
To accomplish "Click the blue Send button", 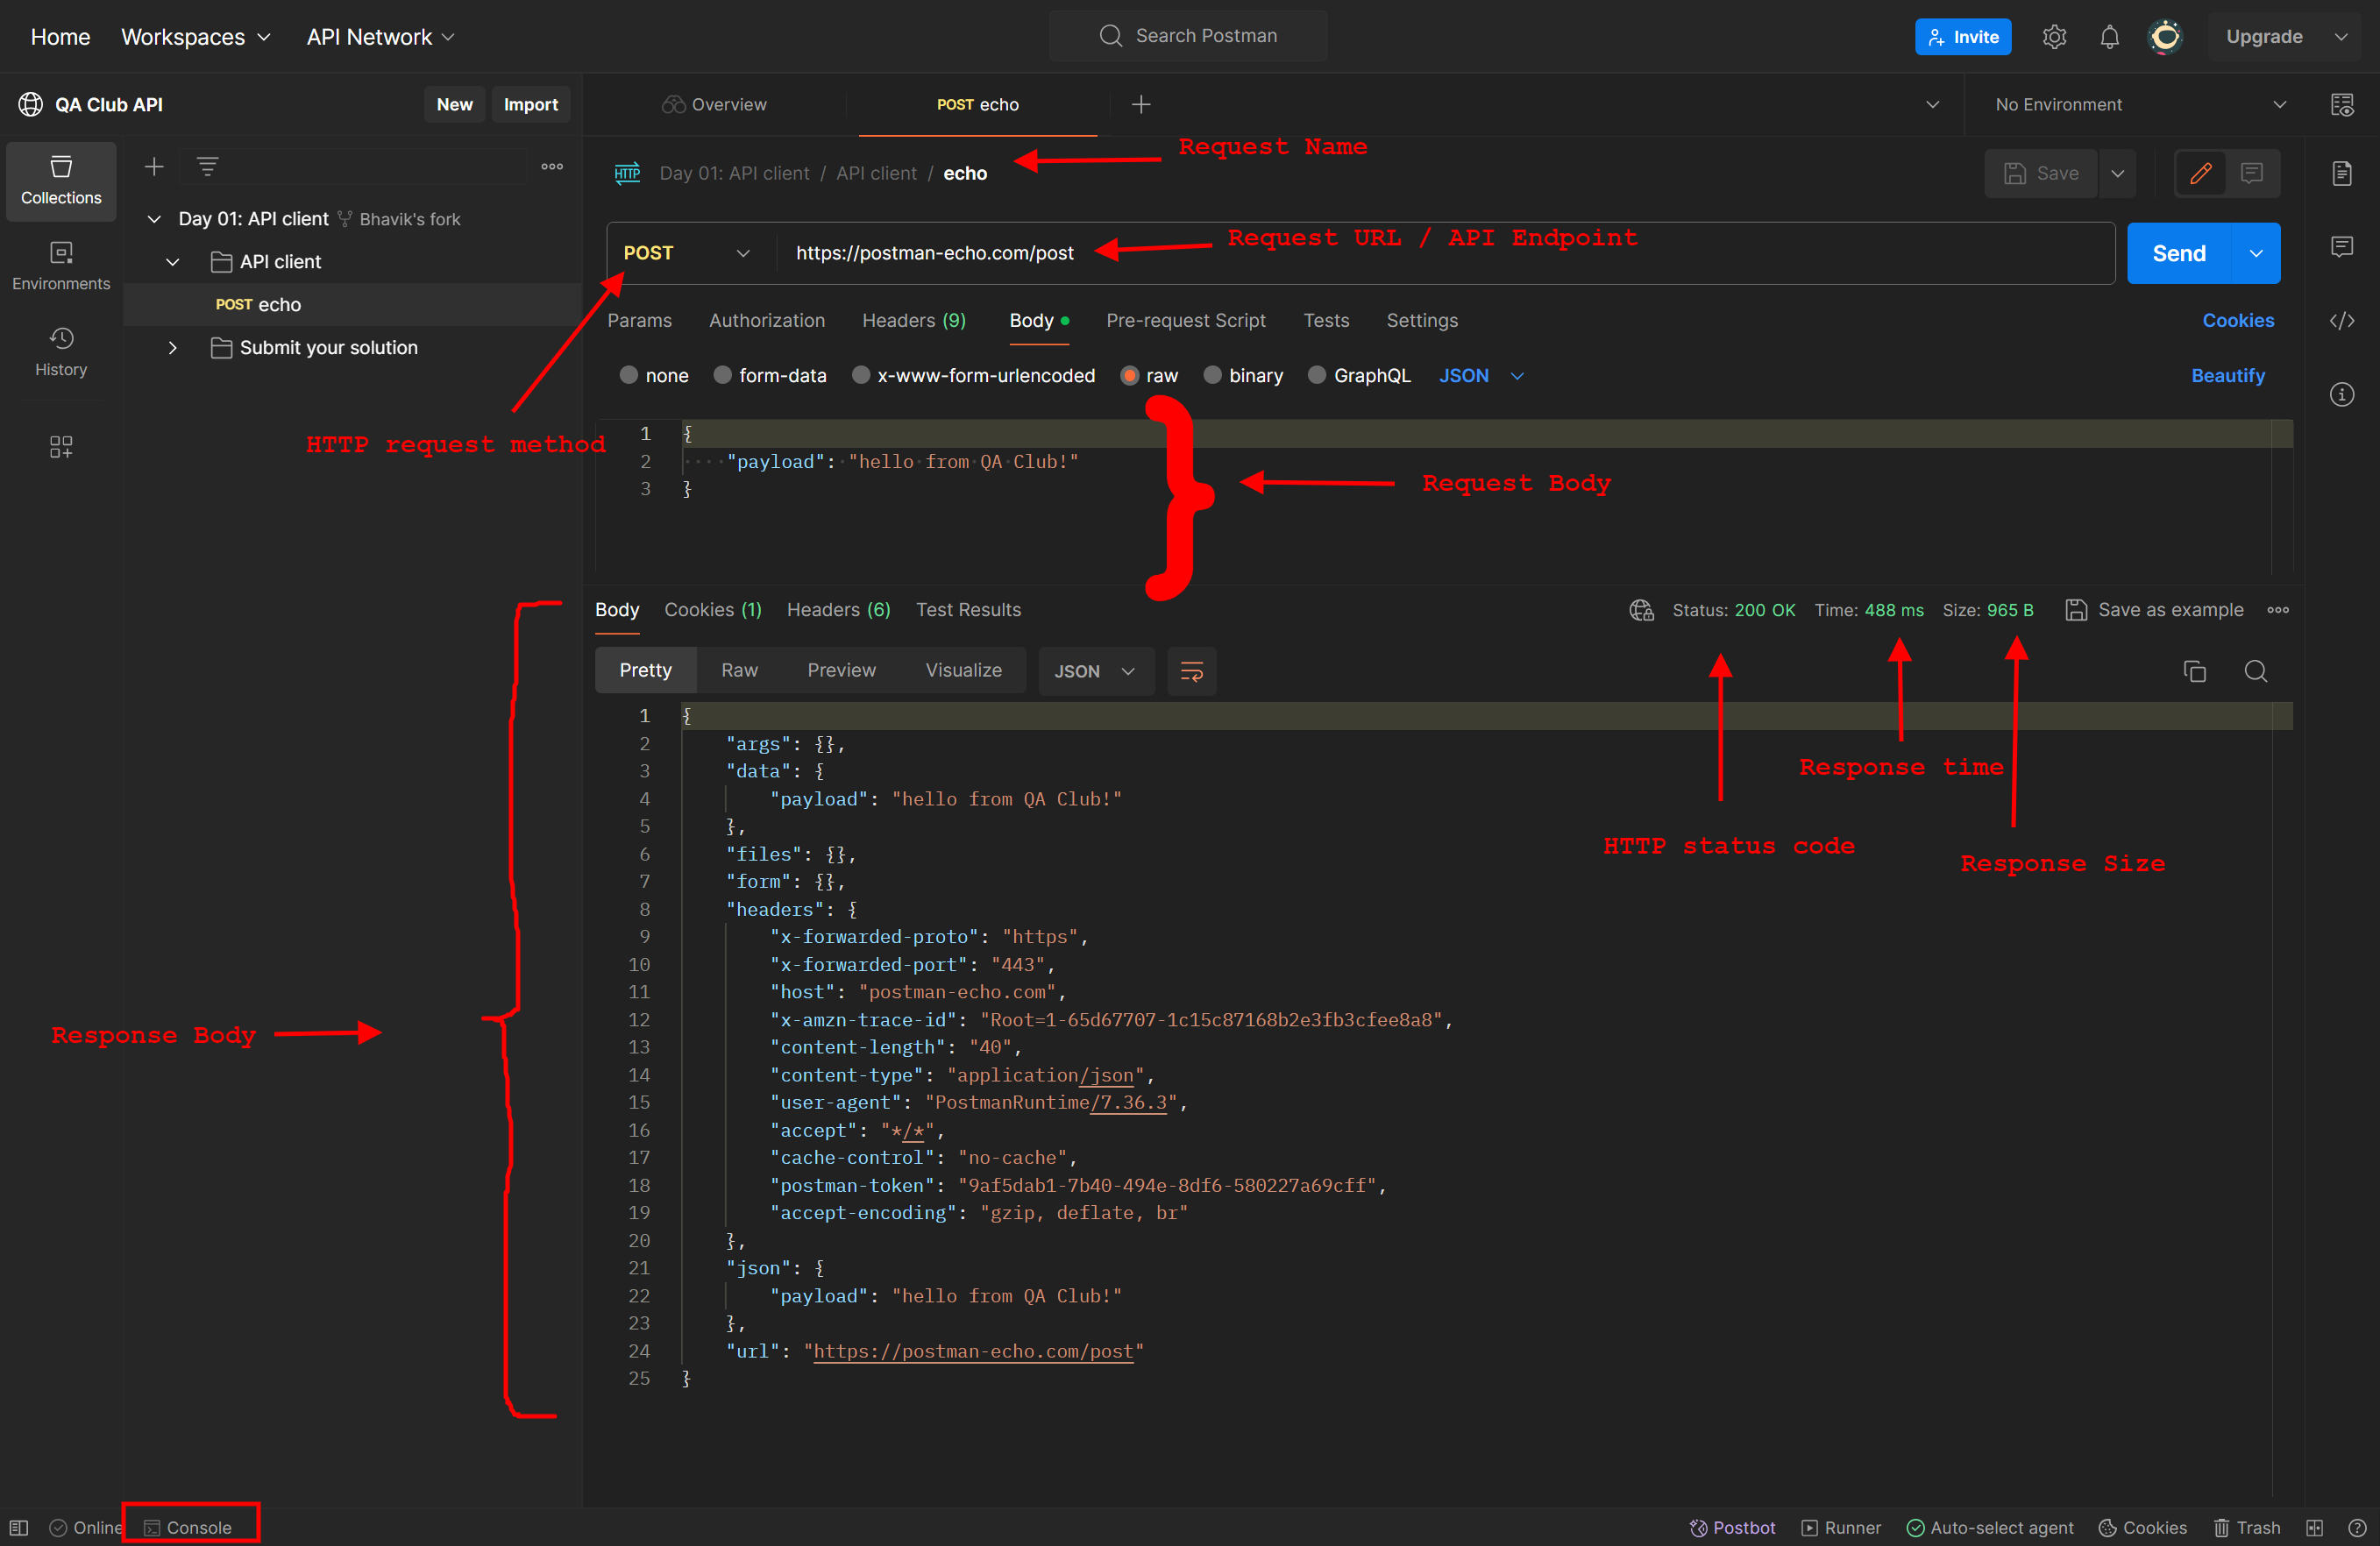I will click(2179, 253).
